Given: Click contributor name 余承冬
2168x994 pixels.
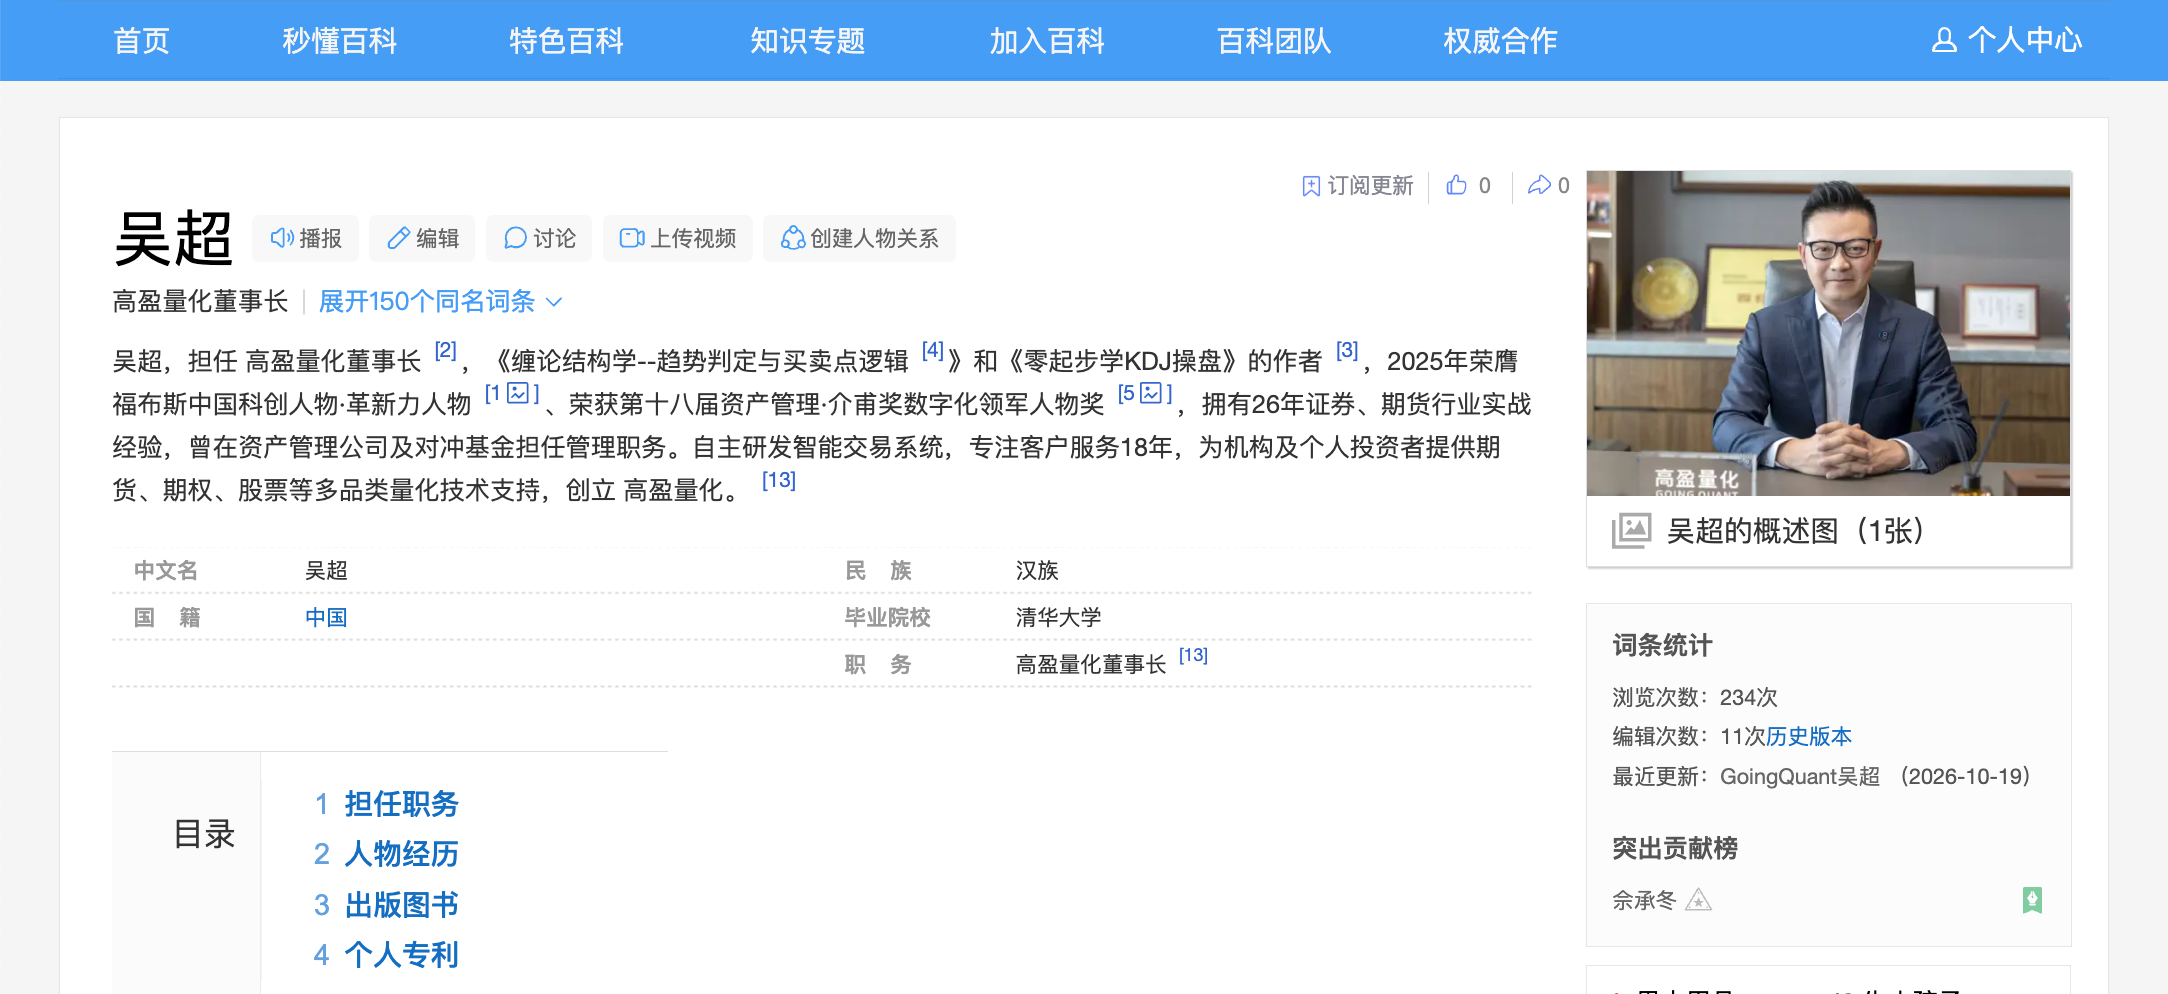Looking at the screenshot, I should point(1644,900).
